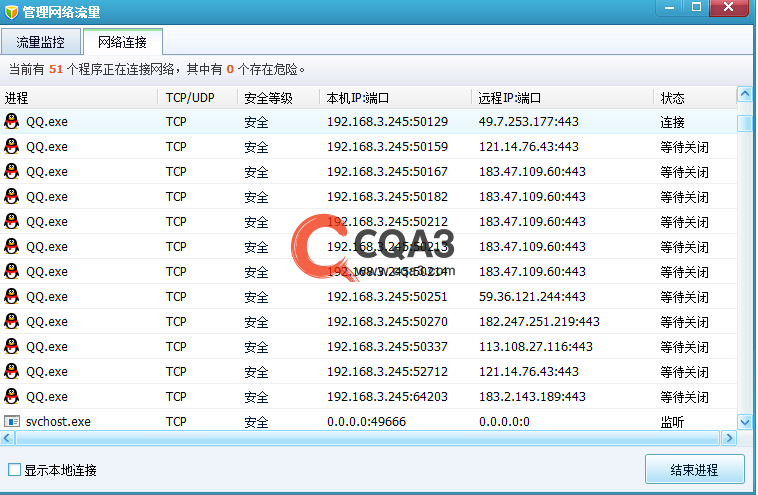Select QQ icon of local port 50167 row
This screenshot has height=495, width=758.
(x=12, y=172)
